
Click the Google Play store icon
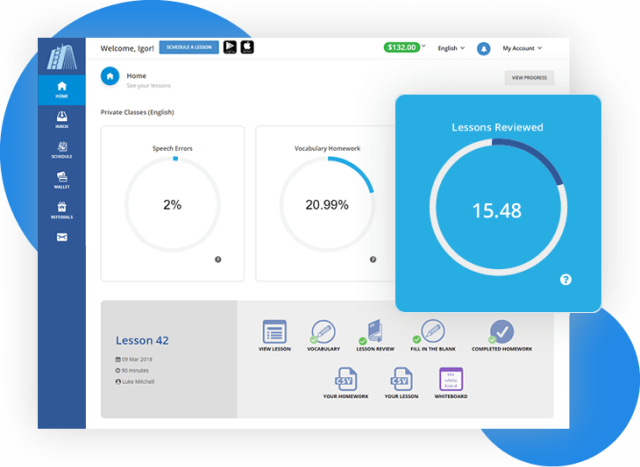(x=229, y=47)
